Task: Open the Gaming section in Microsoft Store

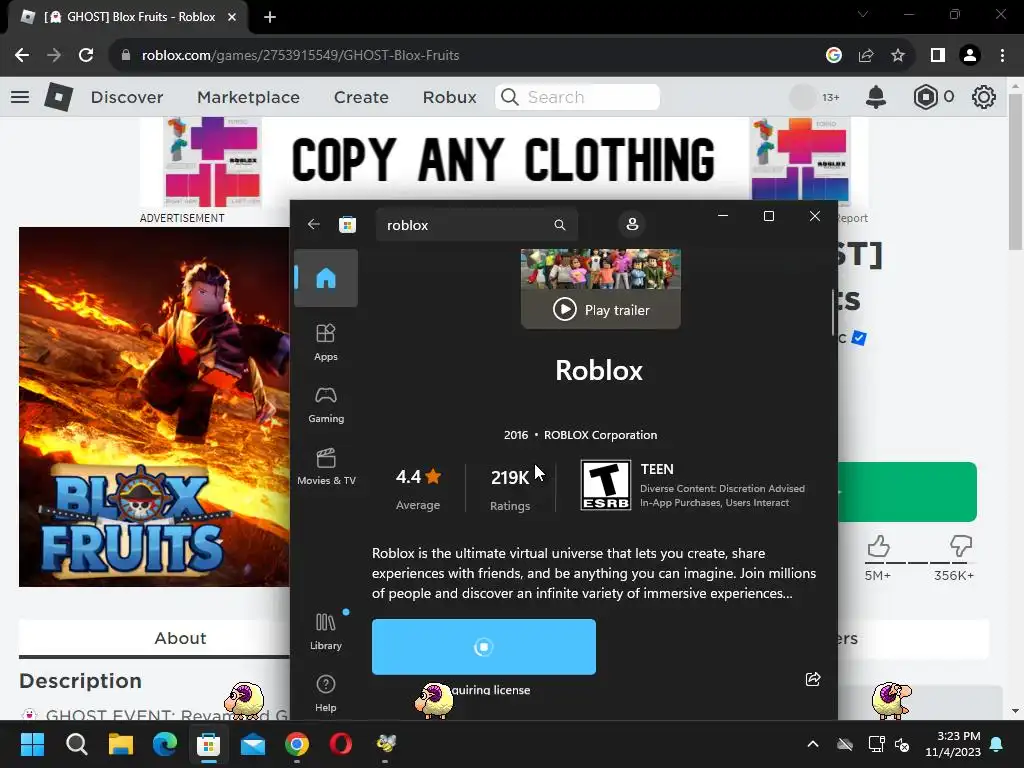Action: click(326, 404)
